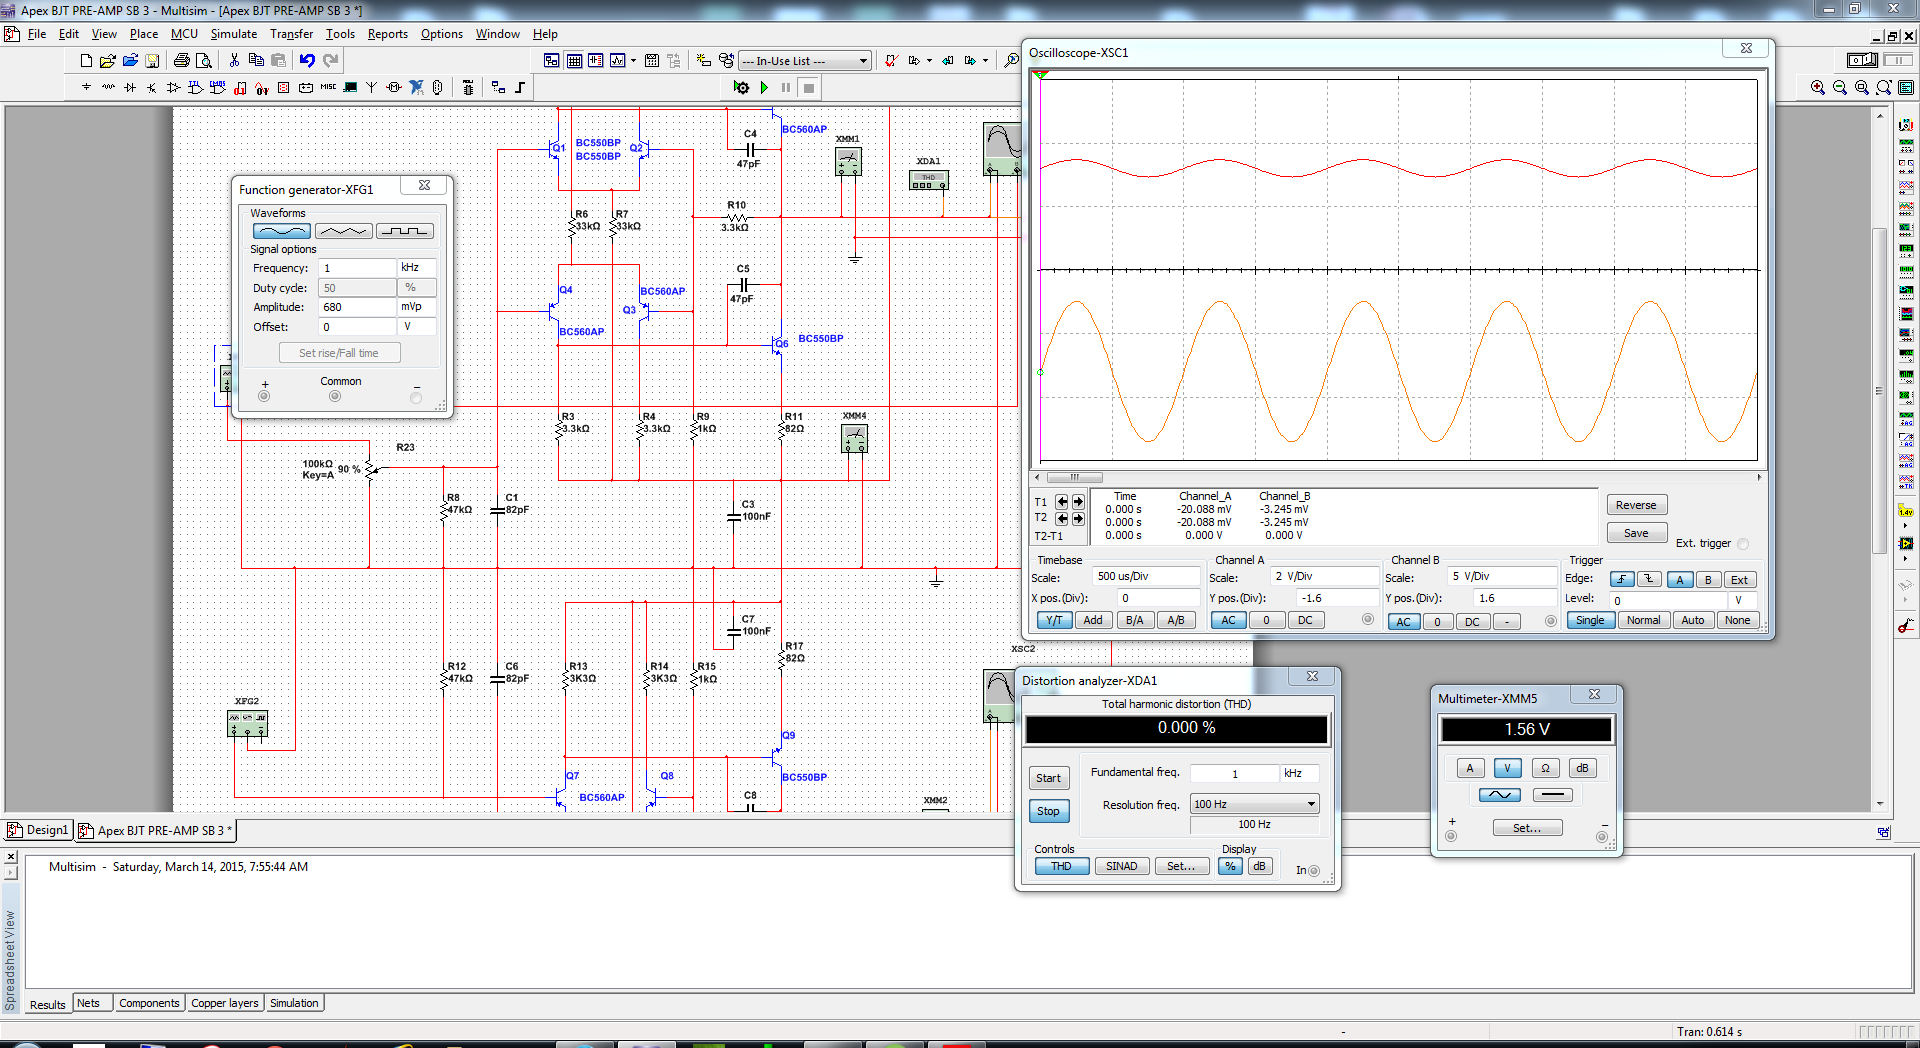Undo the last action
This screenshot has width=1920, height=1048.
point(307,61)
